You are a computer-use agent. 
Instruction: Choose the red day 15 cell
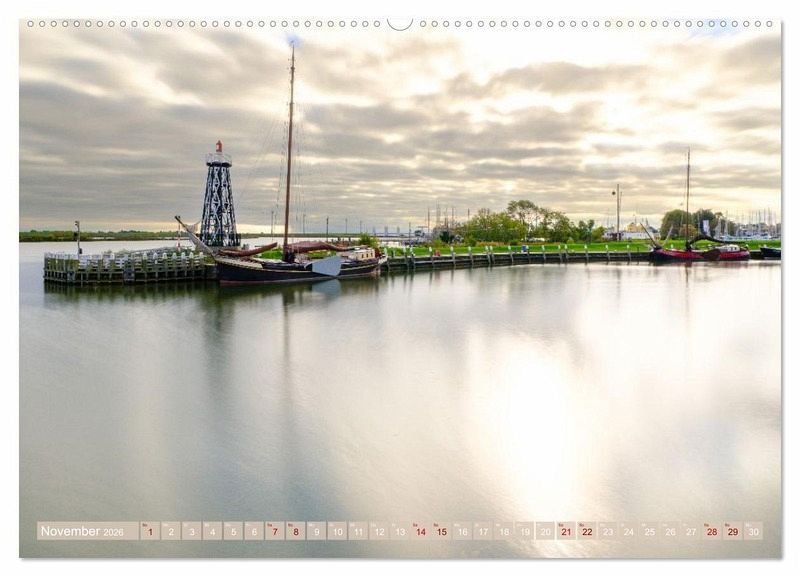tap(441, 531)
